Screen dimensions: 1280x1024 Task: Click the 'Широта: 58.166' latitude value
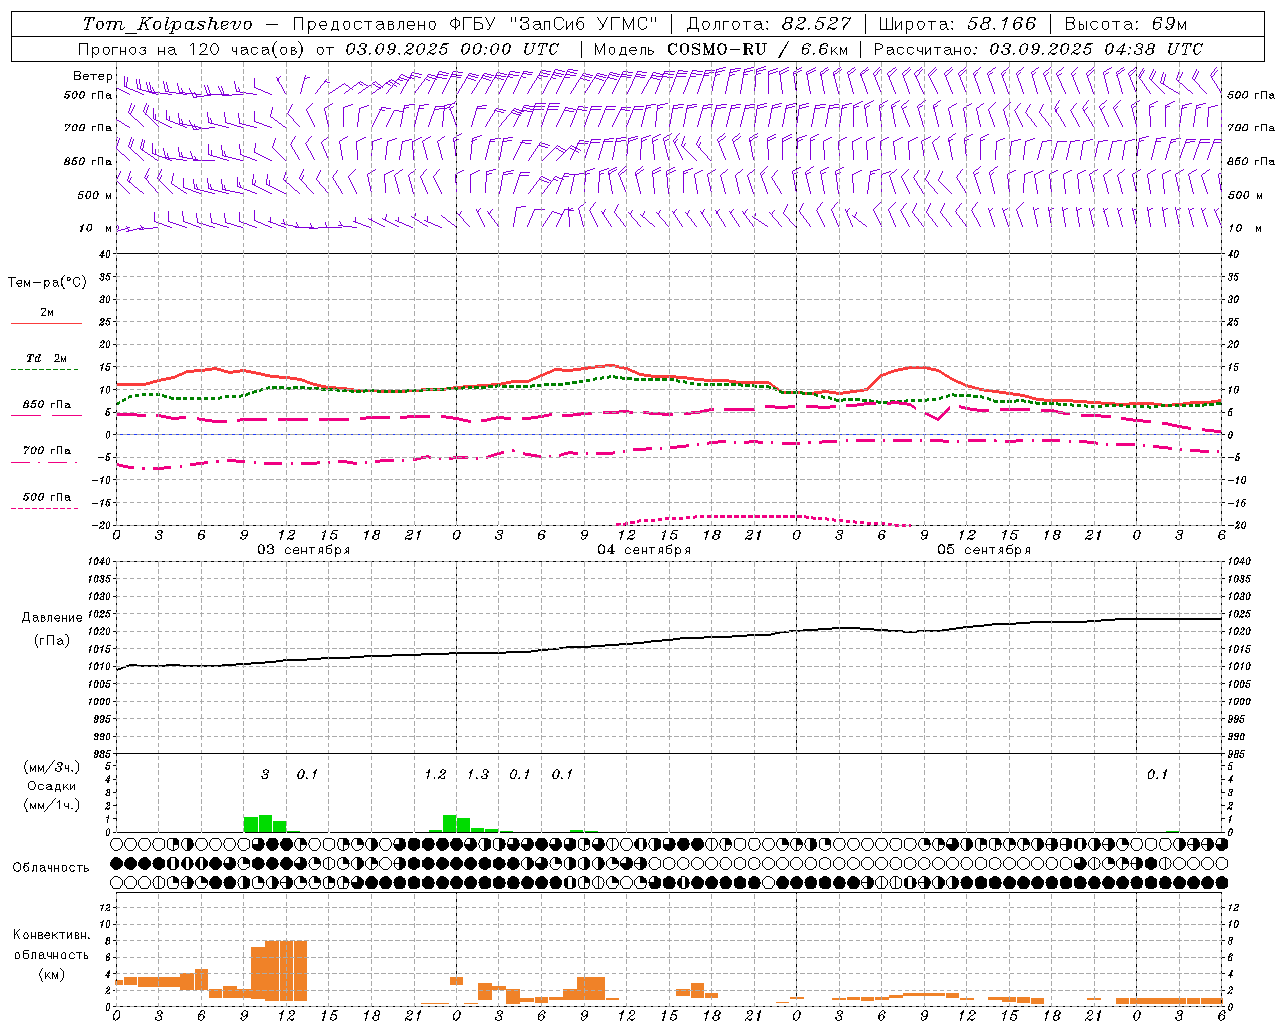(x=957, y=24)
